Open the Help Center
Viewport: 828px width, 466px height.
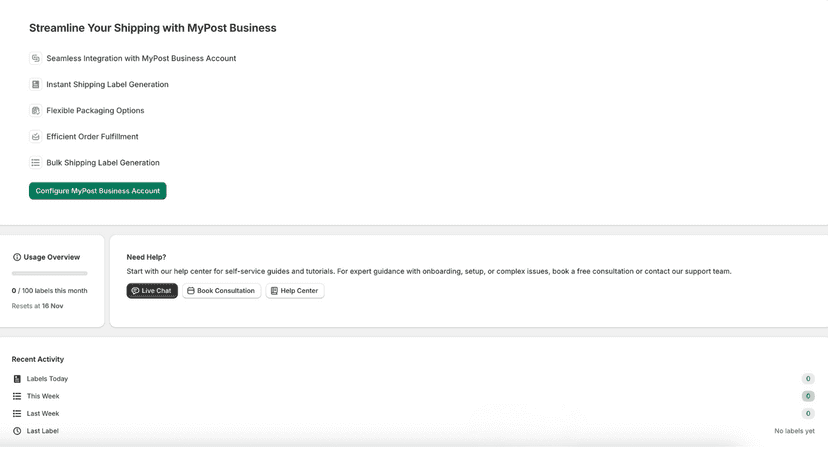click(x=295, y=291)
